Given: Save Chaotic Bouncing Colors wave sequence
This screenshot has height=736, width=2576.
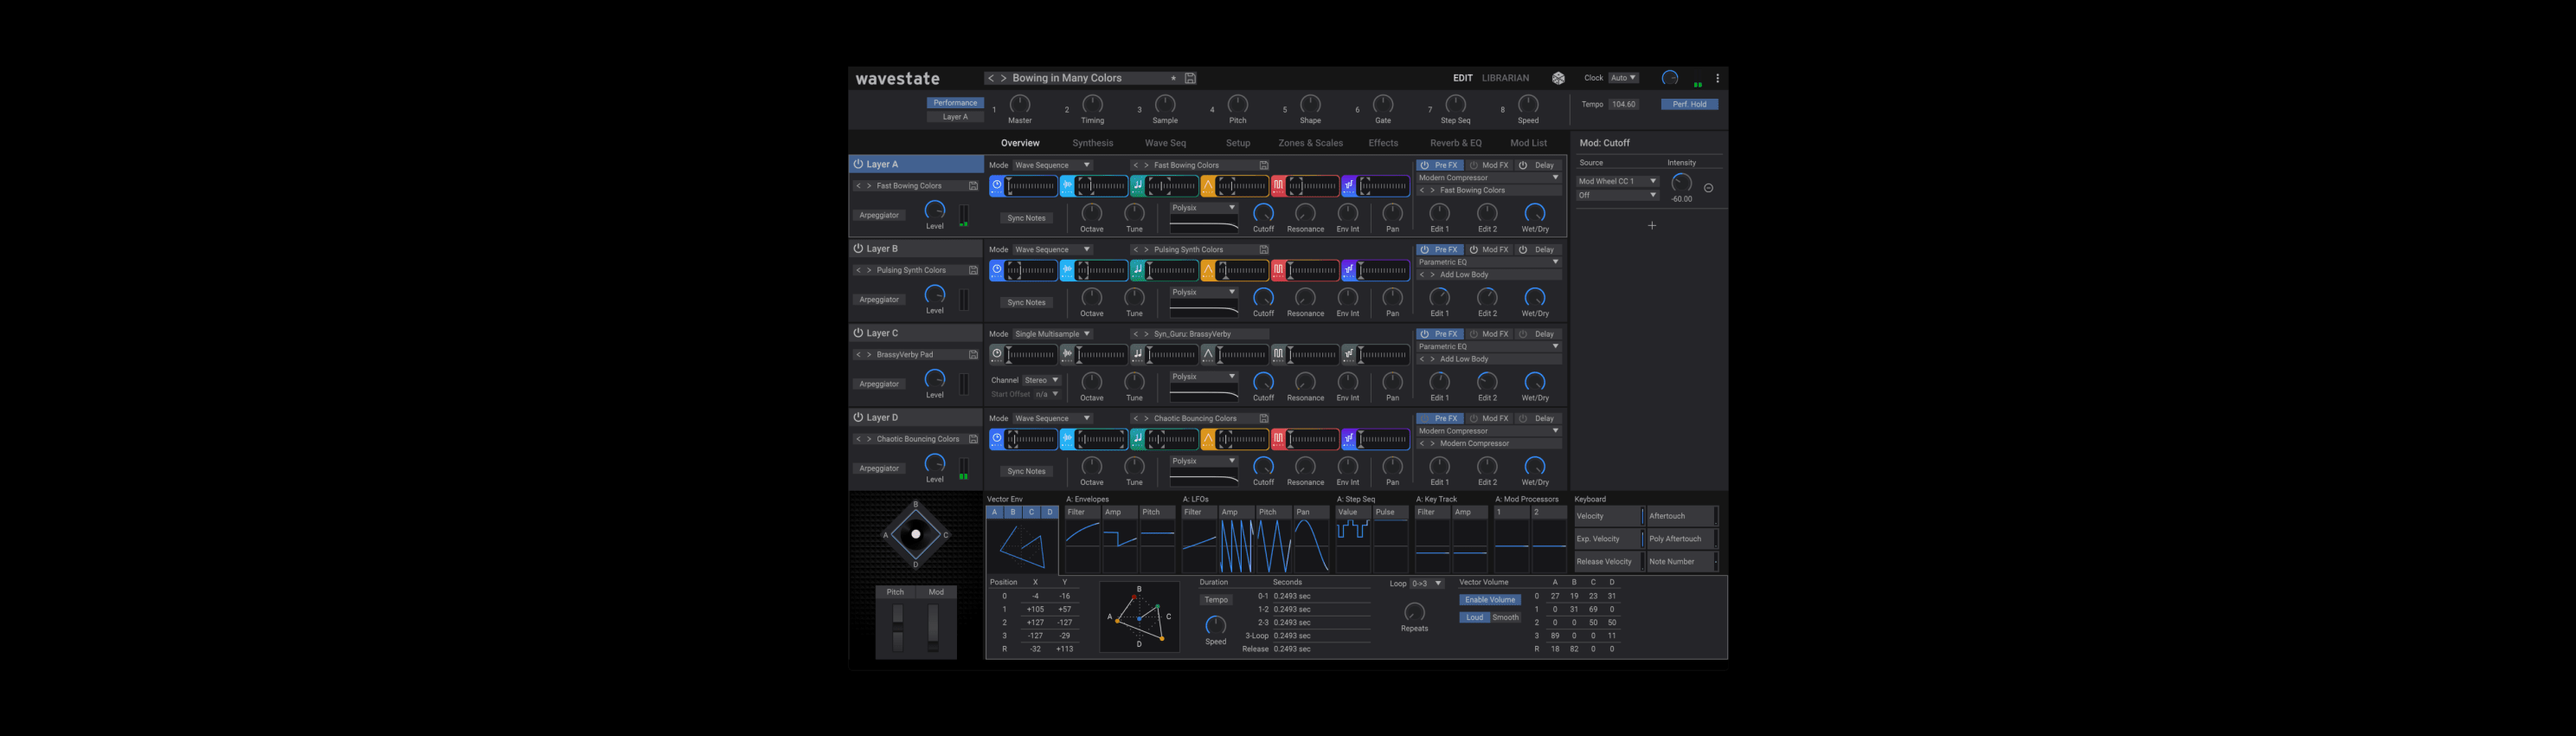Looking at the screenshot, I should [1264, 419].
